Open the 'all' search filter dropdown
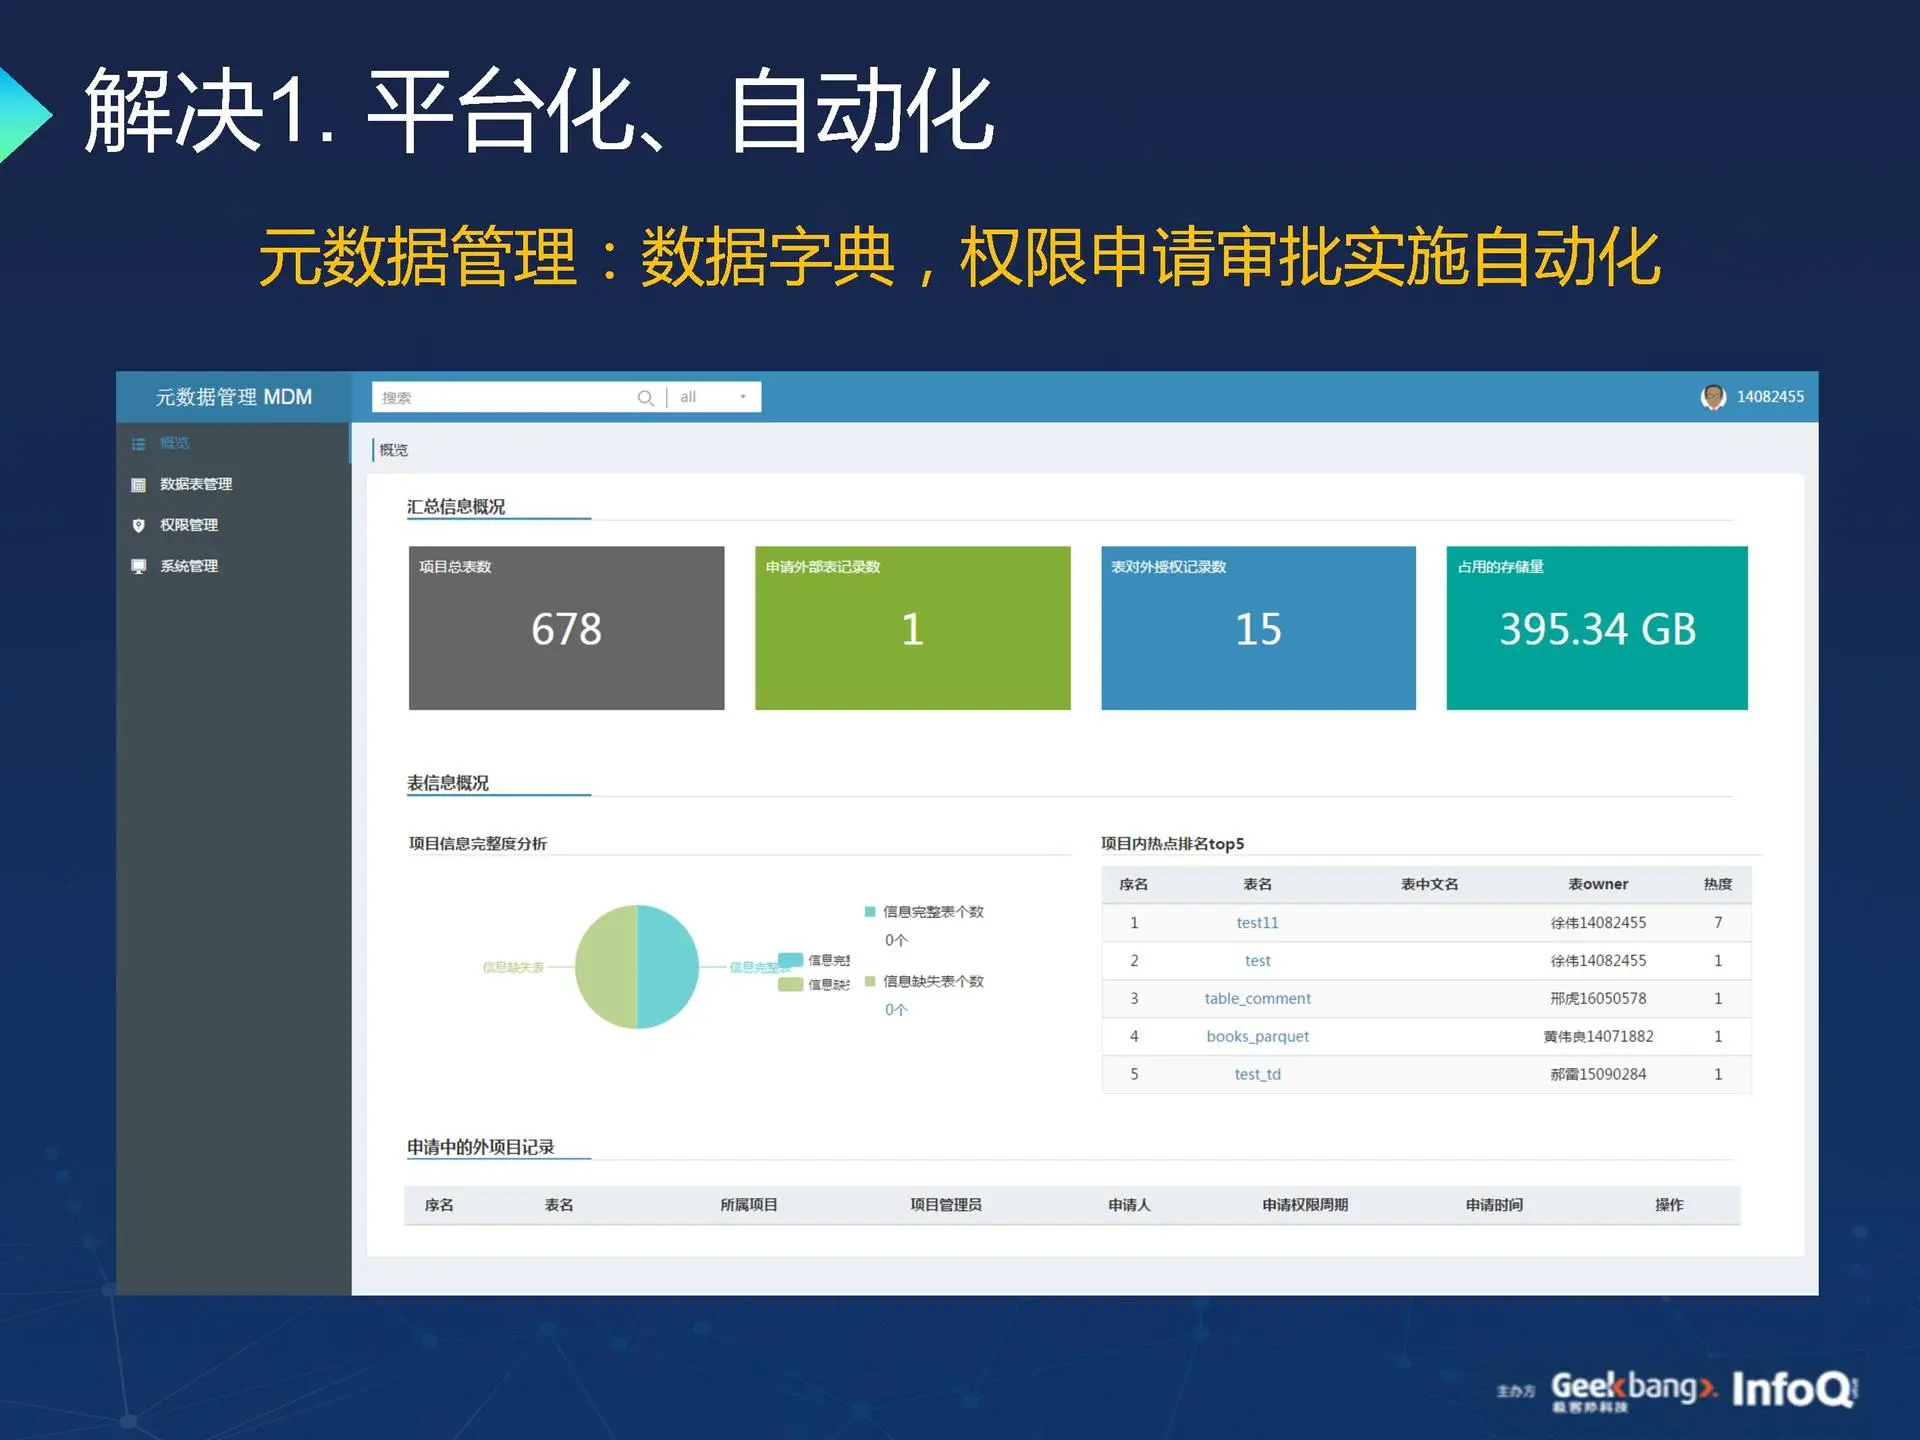The height and width of the screenshot is (1440, 1920). coord(714,397)
